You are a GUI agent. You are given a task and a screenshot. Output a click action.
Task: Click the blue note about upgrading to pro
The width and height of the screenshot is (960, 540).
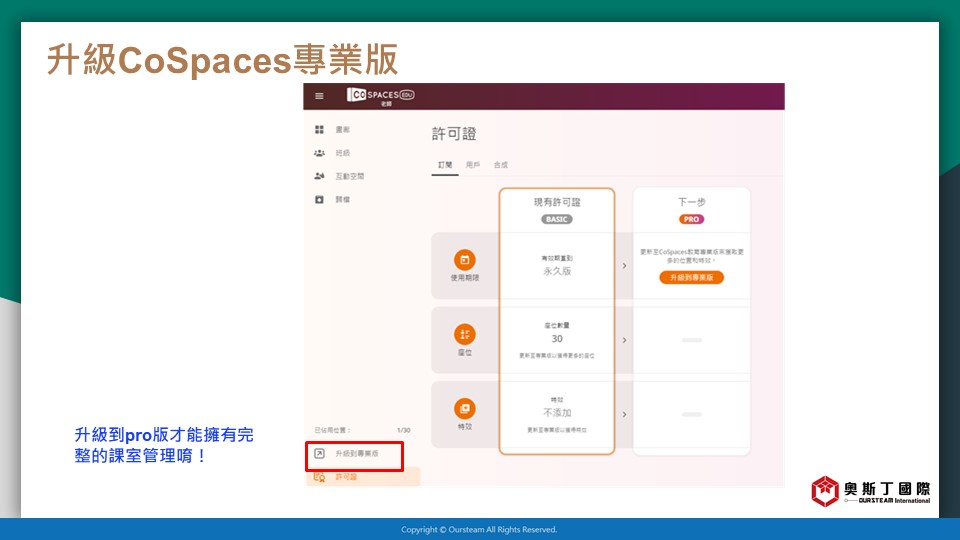(163, 445)
